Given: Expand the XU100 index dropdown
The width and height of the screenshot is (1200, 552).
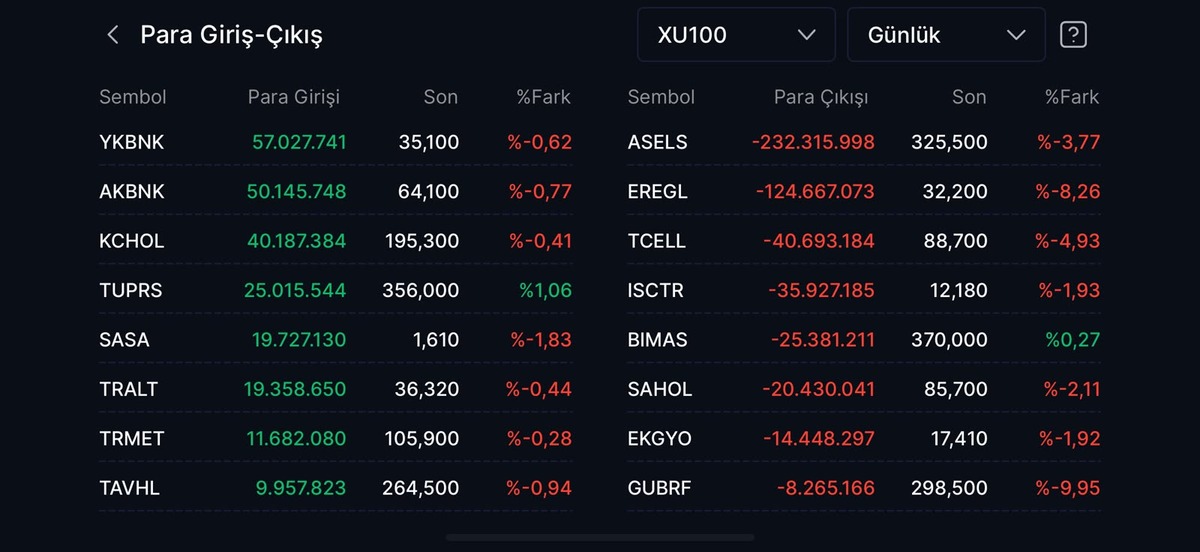Looking at the screenshot, I should coord(736,35).
